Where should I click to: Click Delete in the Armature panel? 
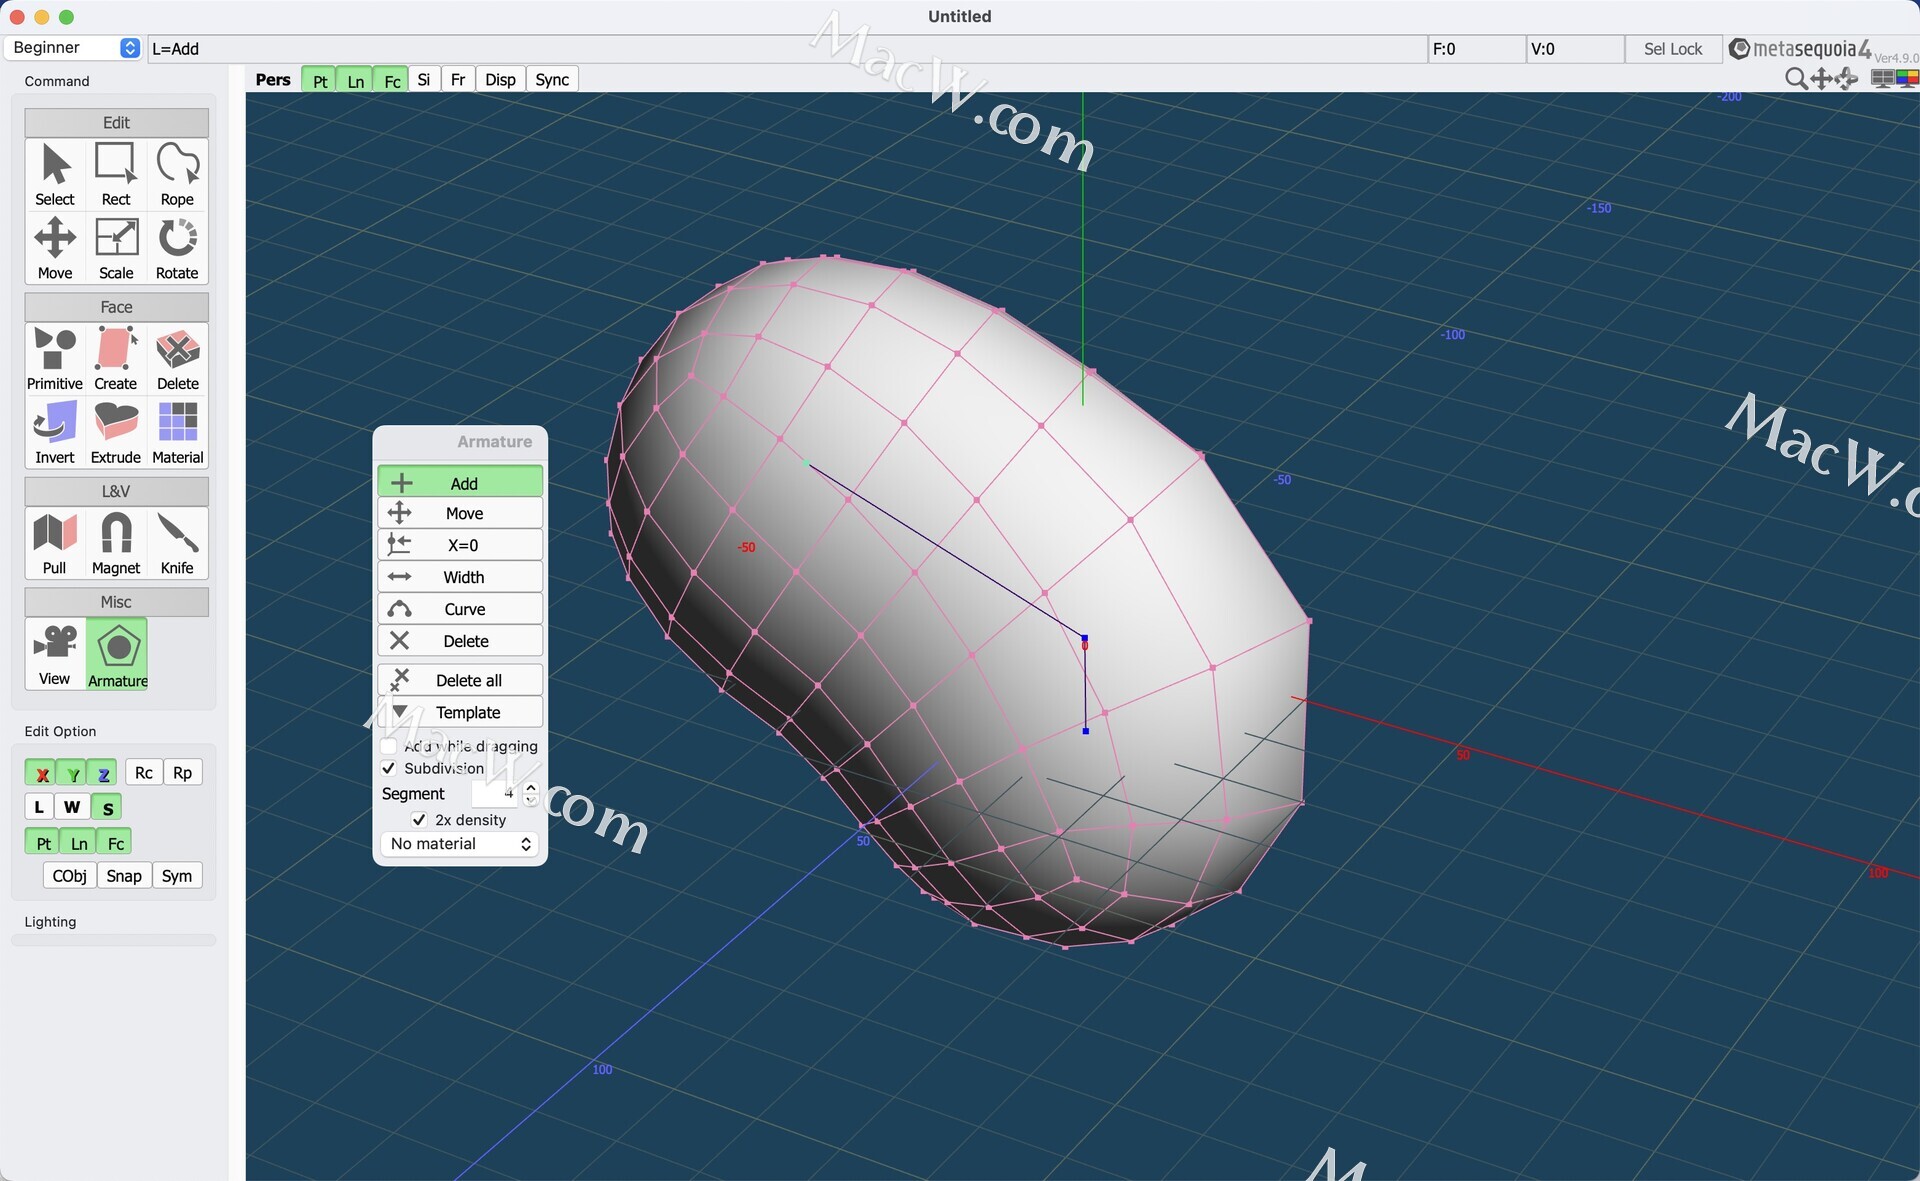pos(460,641)
